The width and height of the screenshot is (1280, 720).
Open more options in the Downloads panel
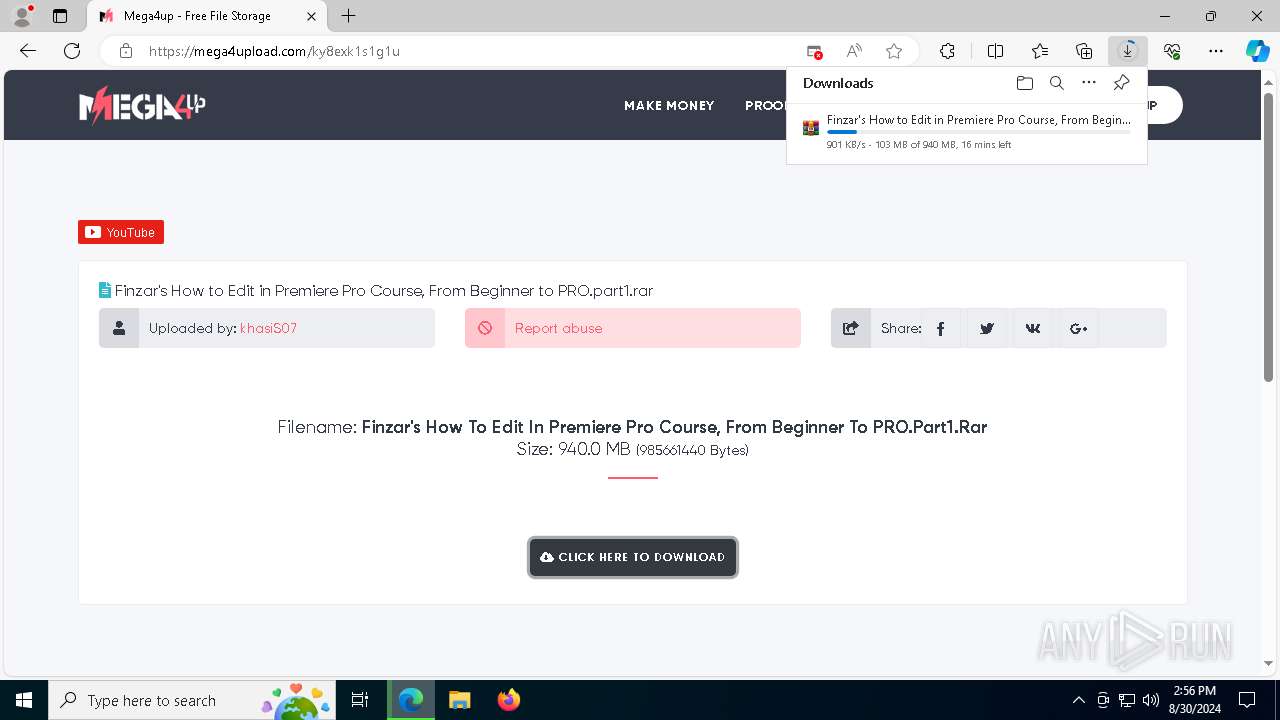(1089, 83)
